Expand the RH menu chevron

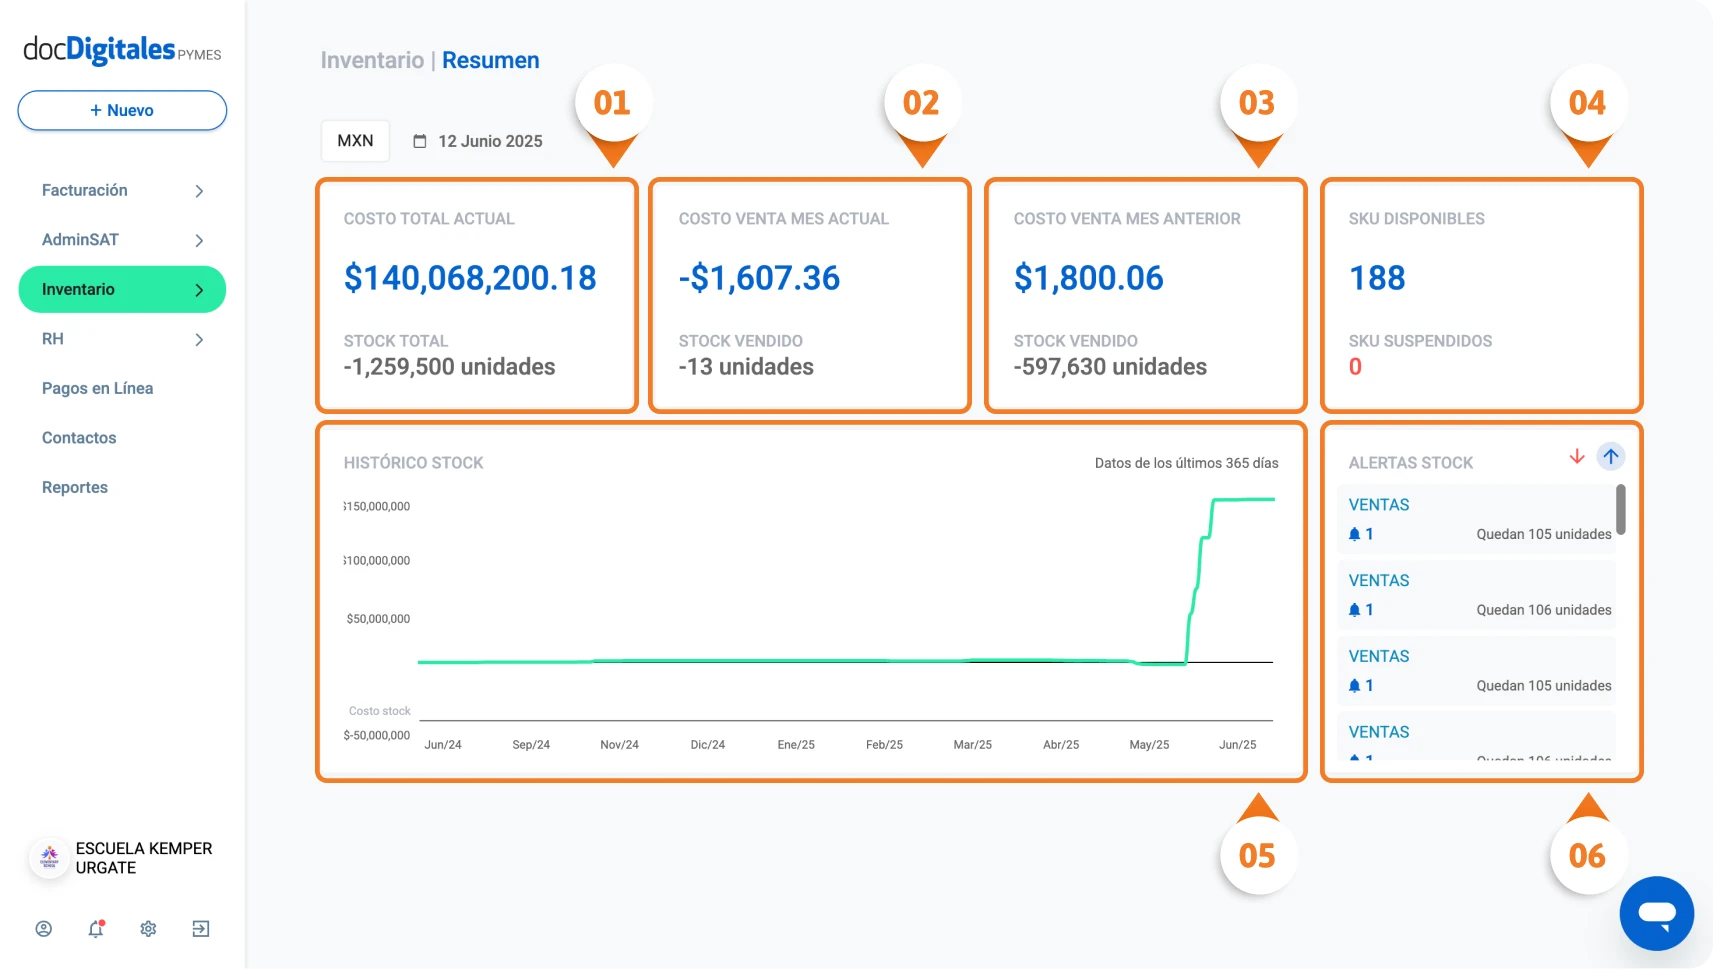click(x=199, y=340)
